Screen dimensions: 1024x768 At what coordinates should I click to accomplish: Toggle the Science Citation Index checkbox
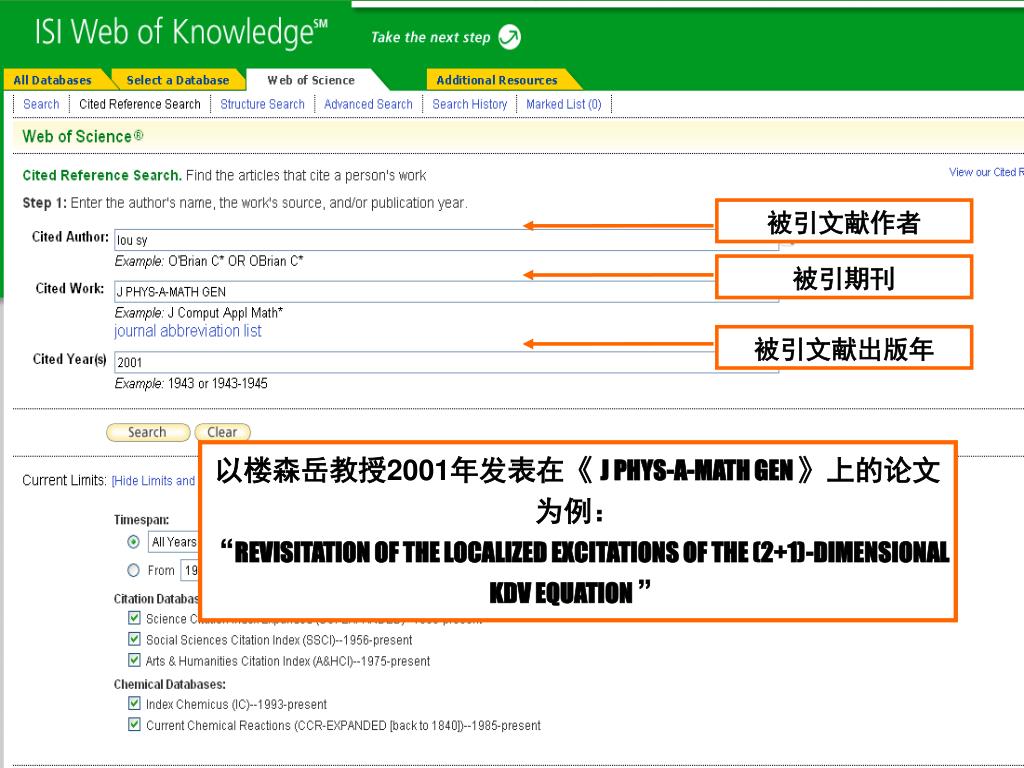pyautogui.click(x=134, y=618)
